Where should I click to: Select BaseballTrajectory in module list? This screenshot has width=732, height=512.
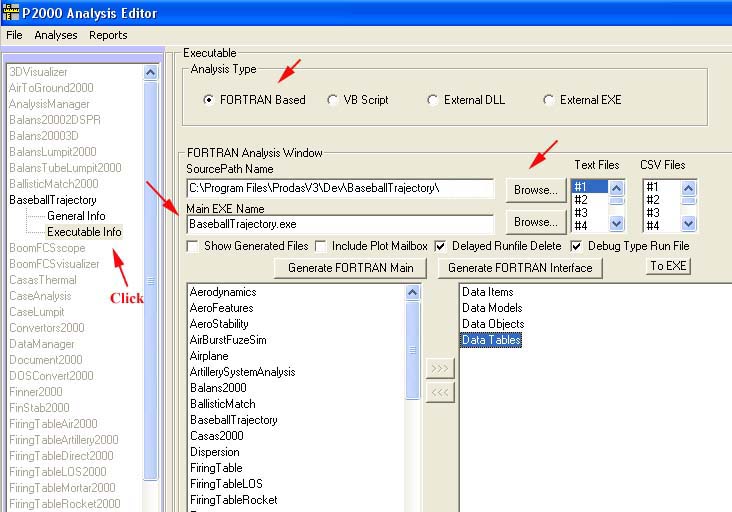pyautogui.click(x=233, y=420)
